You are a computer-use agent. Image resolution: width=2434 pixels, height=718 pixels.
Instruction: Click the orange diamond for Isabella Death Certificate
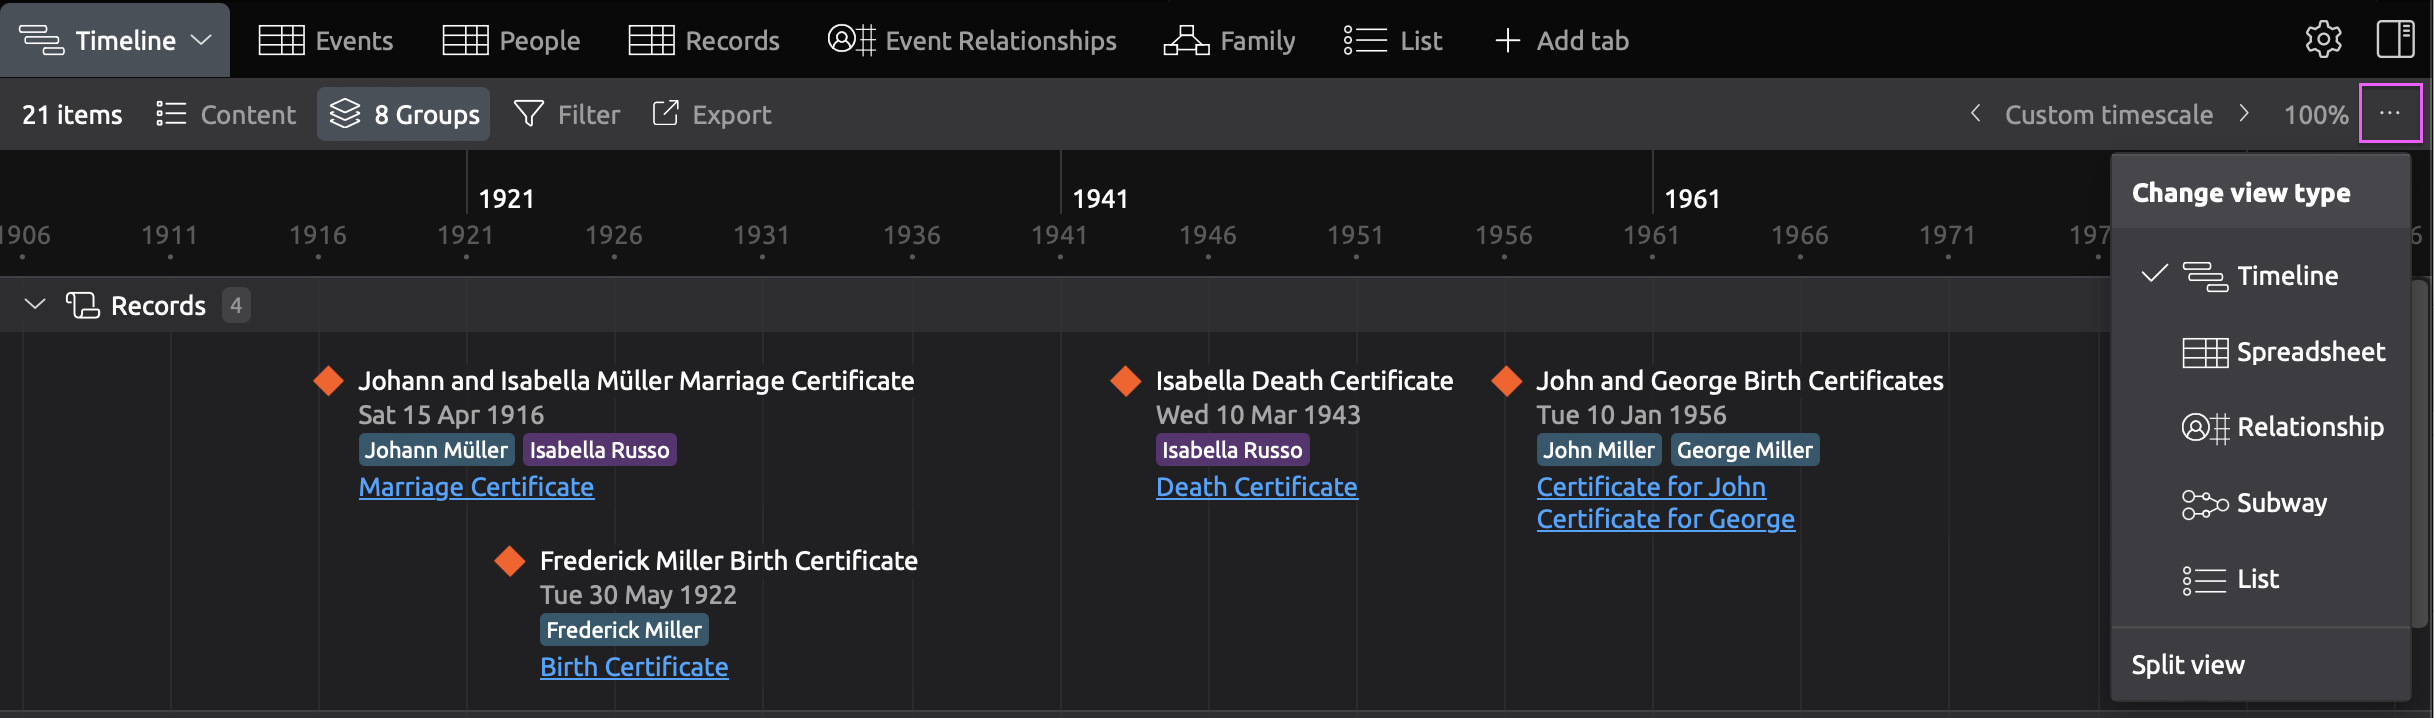[1126, 381]
